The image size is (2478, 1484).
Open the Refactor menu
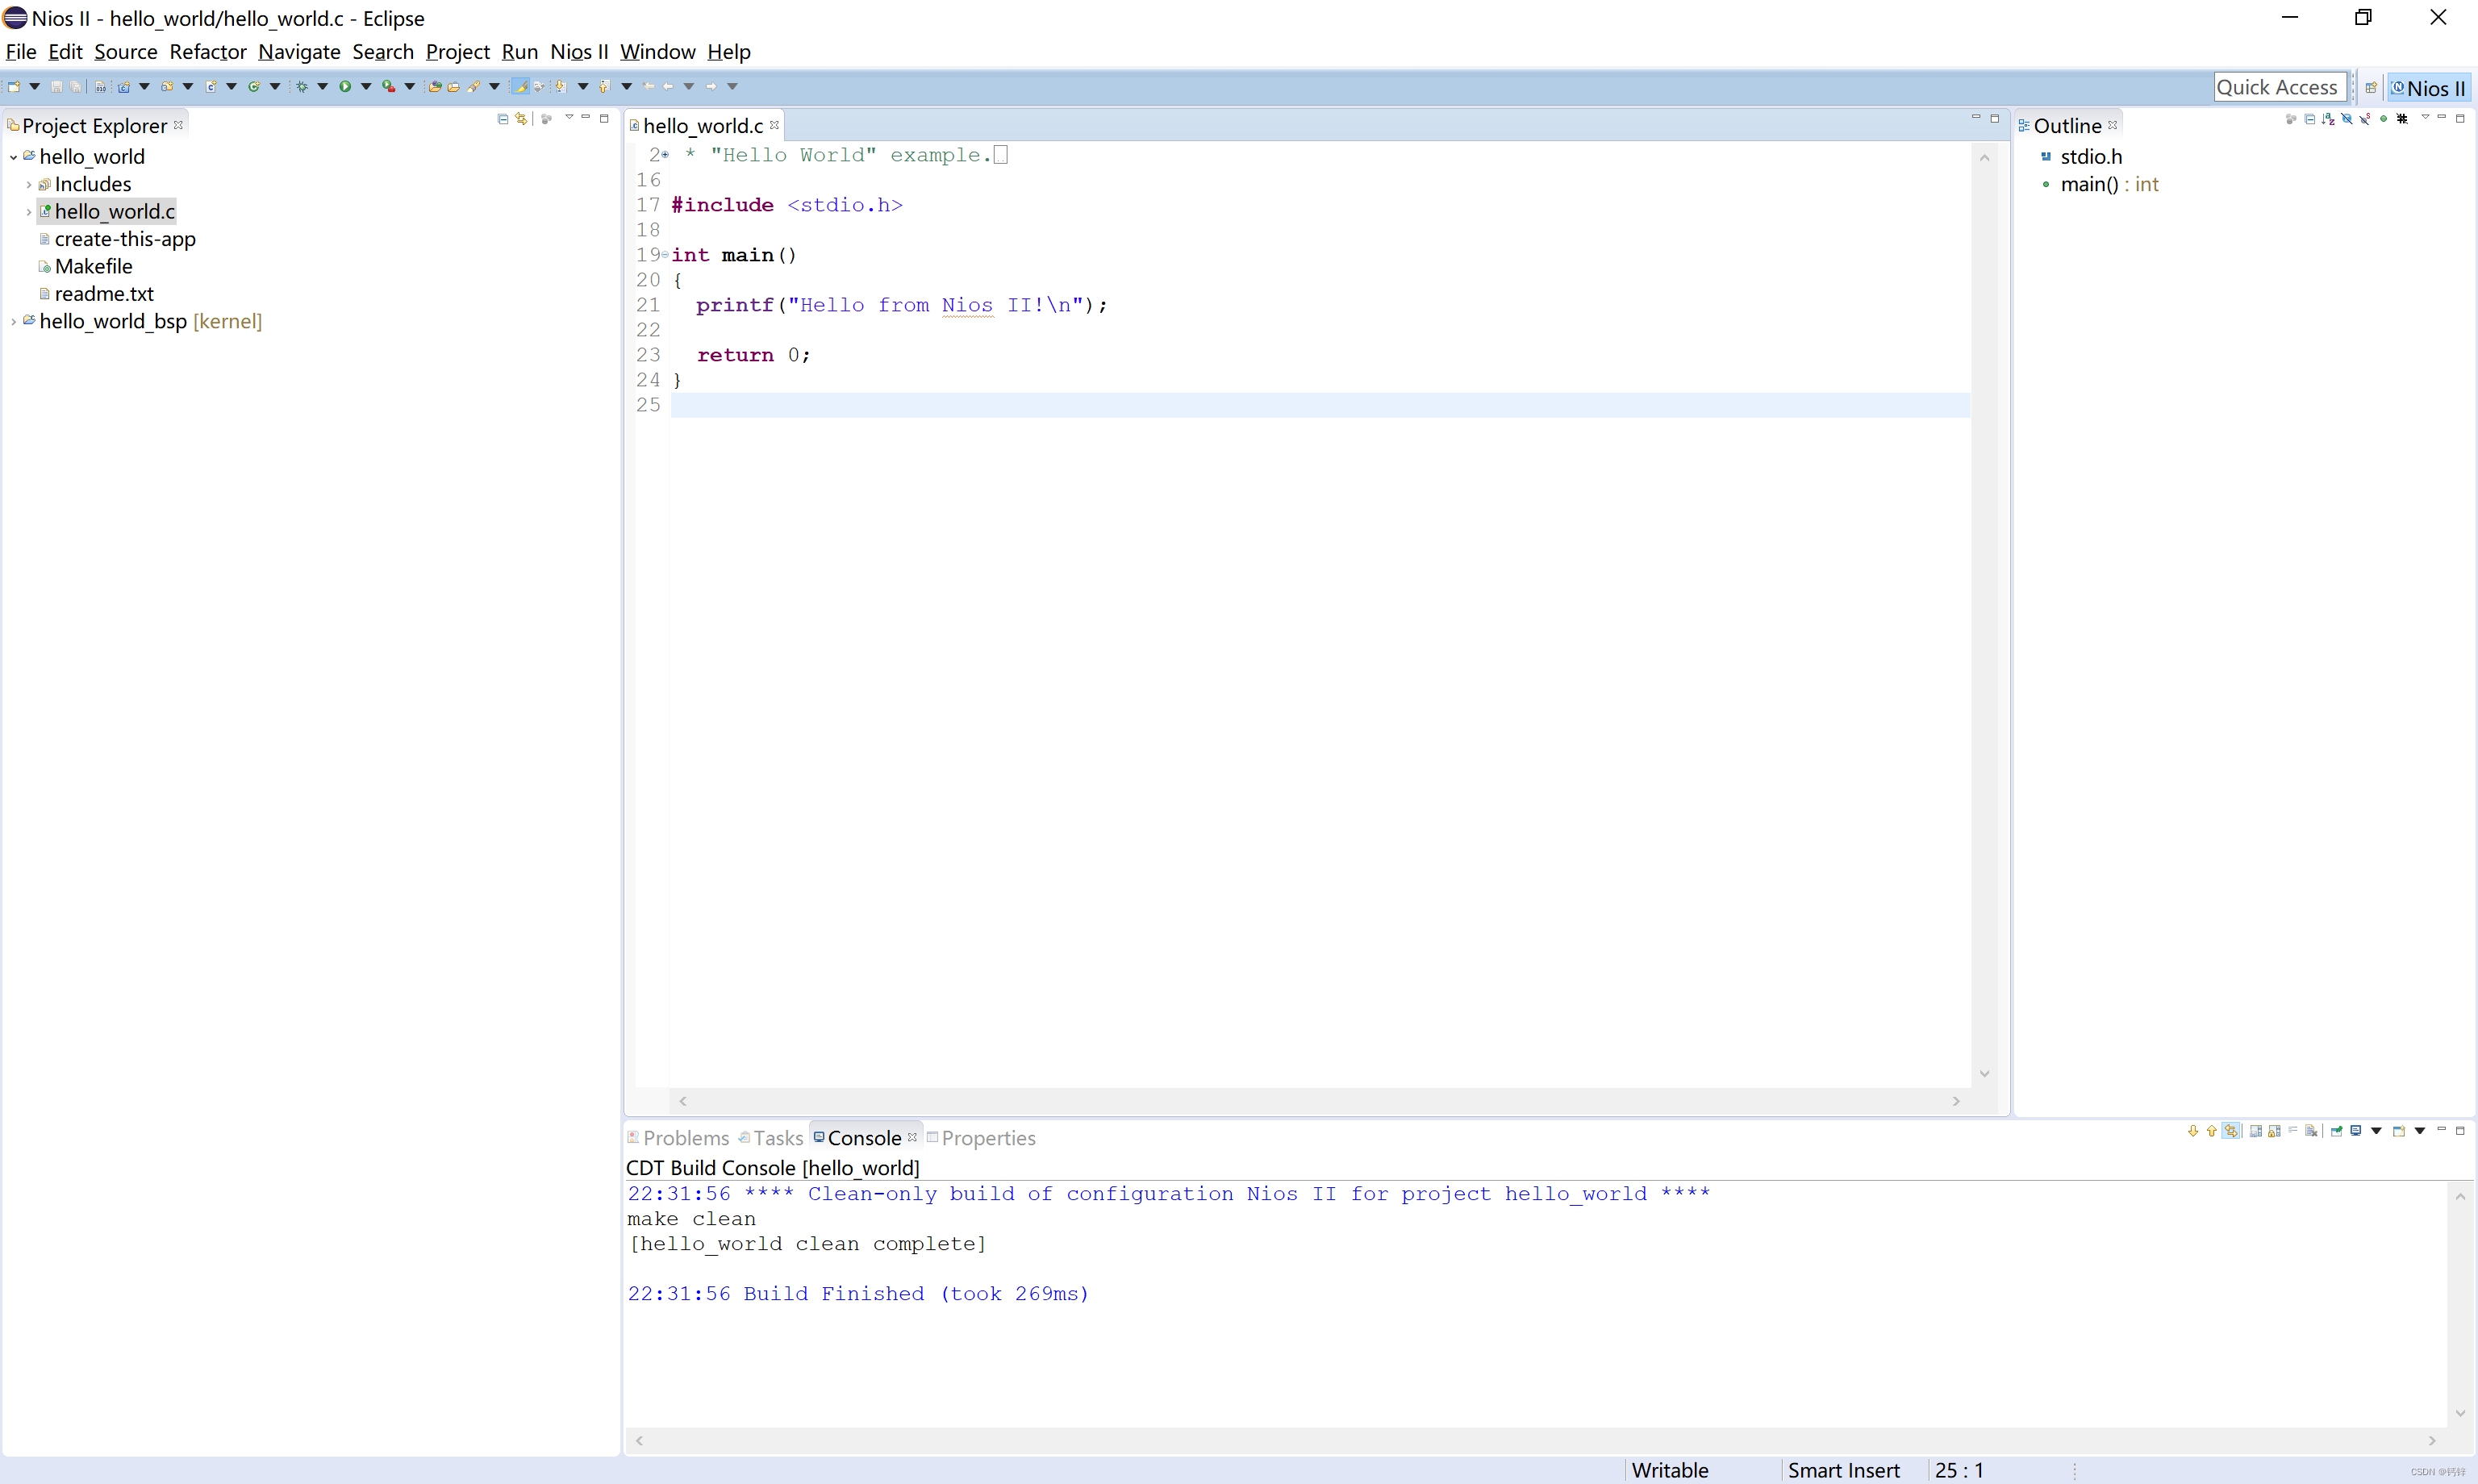point(207,52)
